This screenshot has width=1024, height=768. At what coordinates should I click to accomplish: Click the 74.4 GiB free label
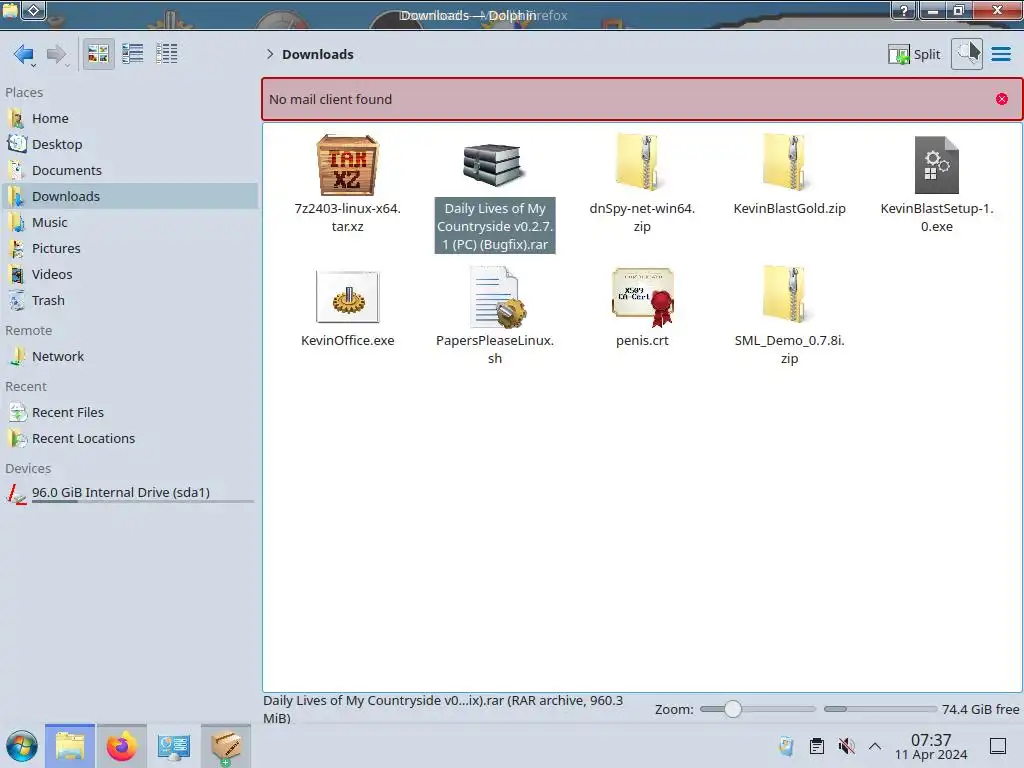[x=980, y=709]
